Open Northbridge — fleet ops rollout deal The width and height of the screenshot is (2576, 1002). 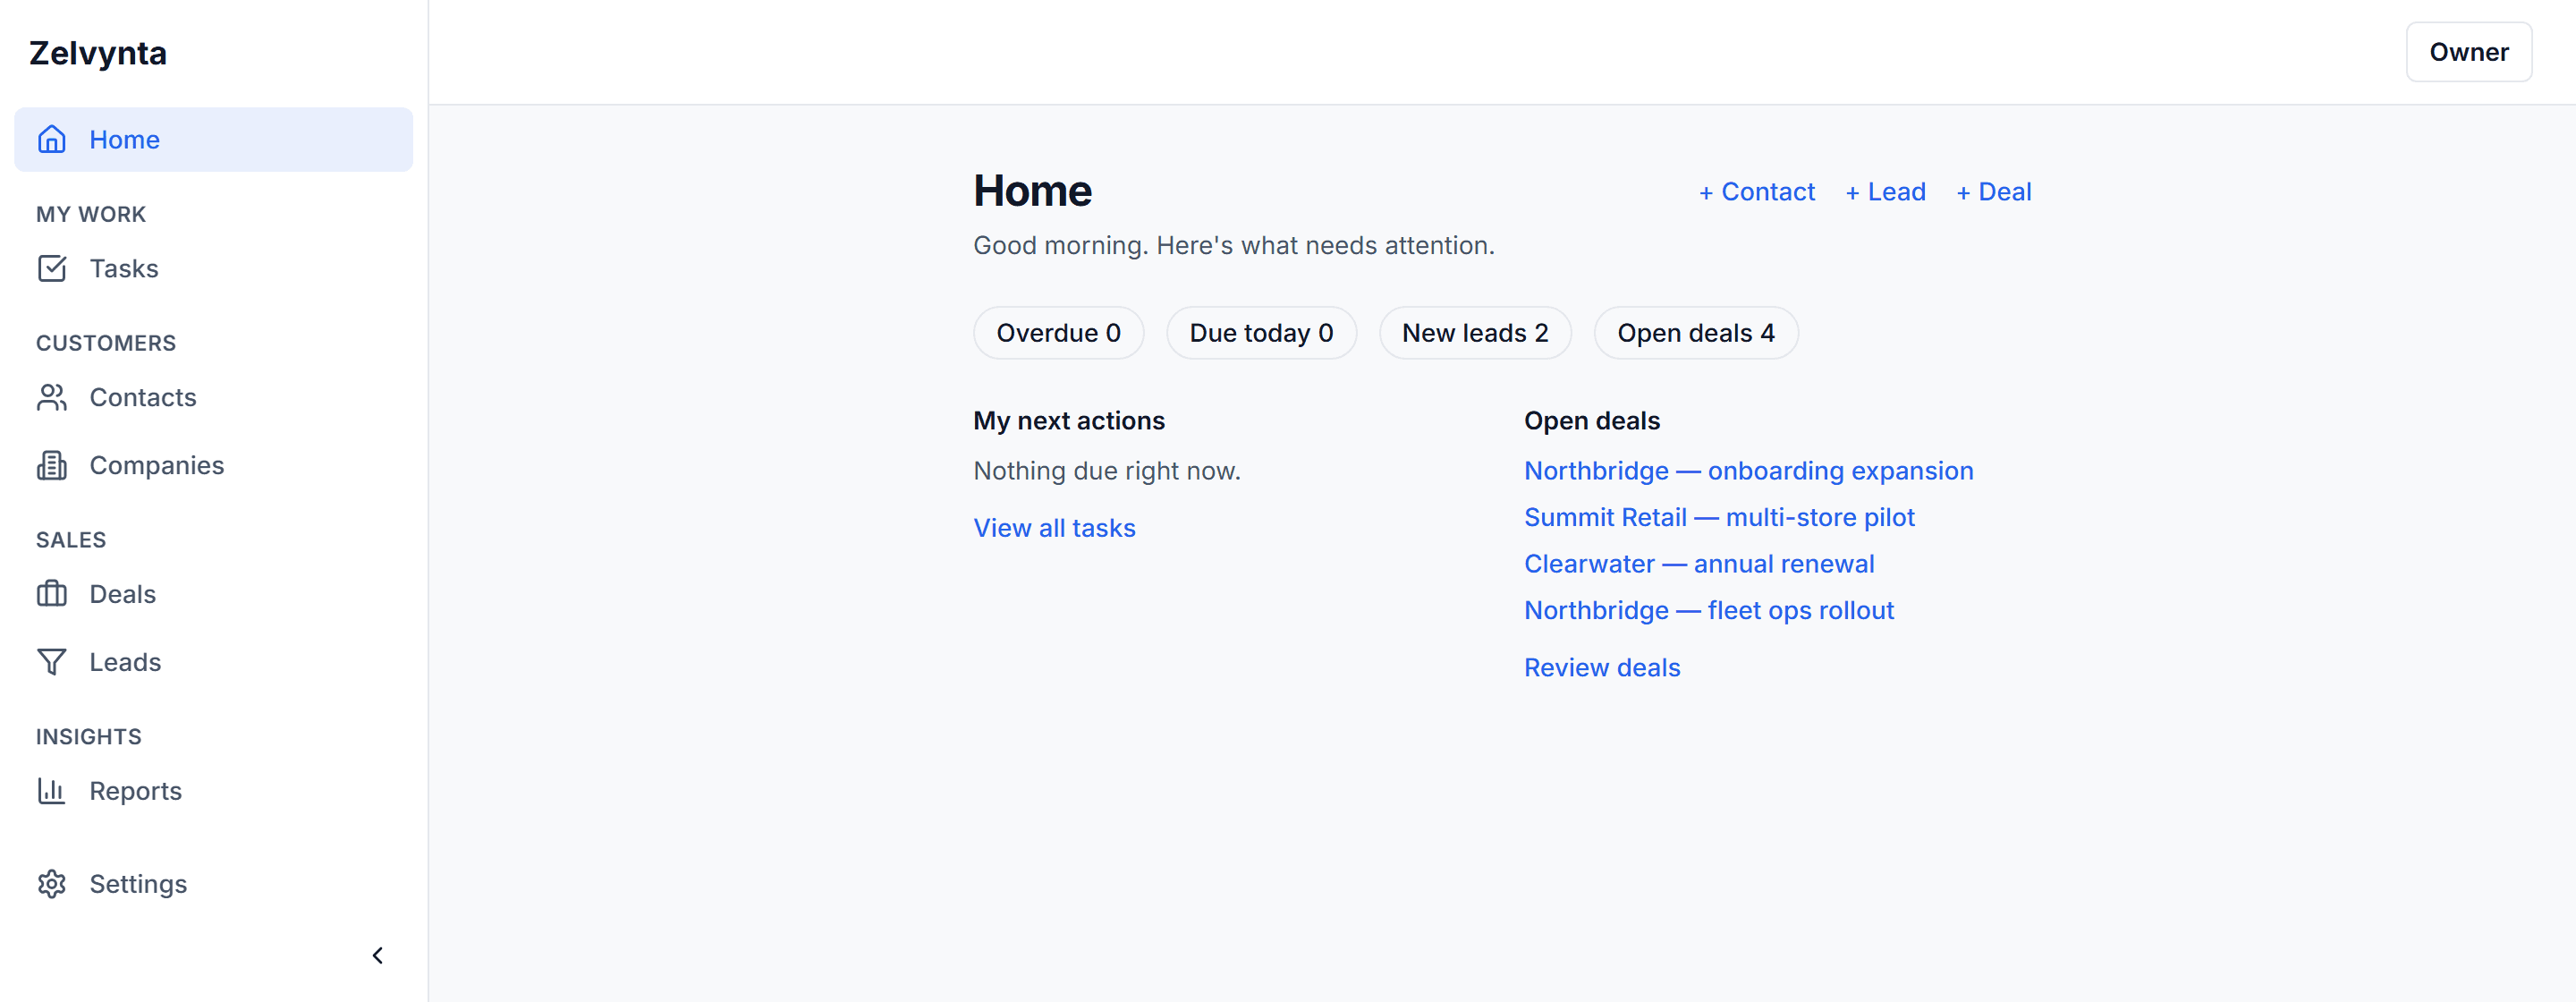pos(1709,611)
